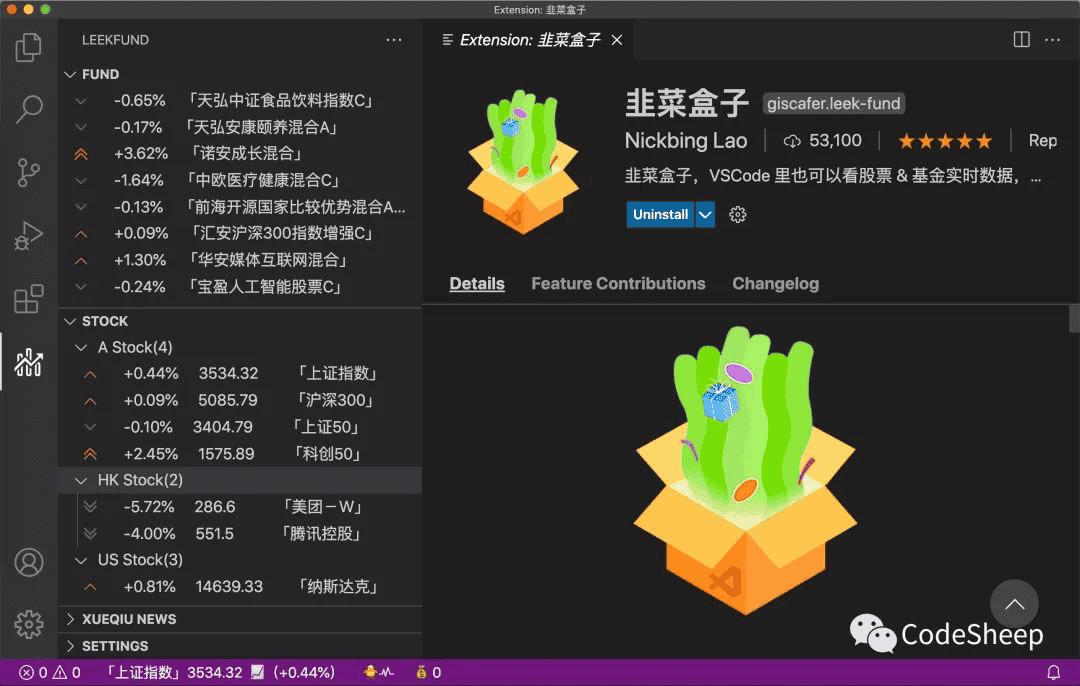Close the Extension: 韭菜盒子 tab
Image resolution: width=1080 pixels, height=686 pixels.
[x=617, y=40]
